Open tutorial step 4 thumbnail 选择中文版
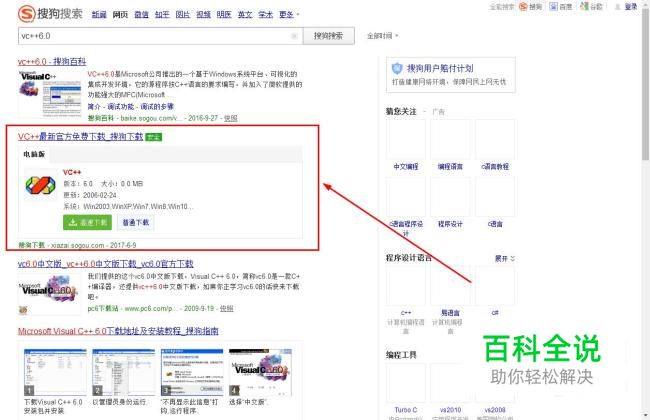 pyautogui.click(x=260, y=372)
